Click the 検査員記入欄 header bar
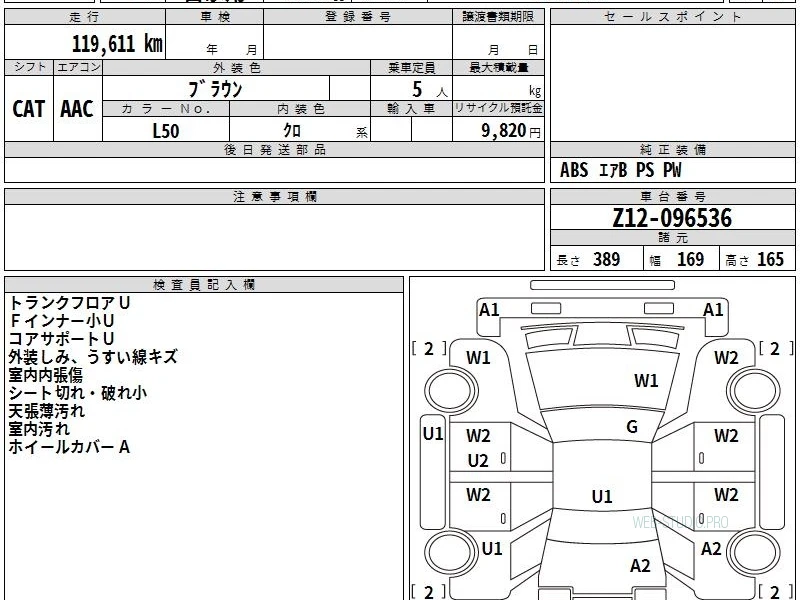This screenshot has width=800, height=600. pyautogui.click(x=204, y=285)
